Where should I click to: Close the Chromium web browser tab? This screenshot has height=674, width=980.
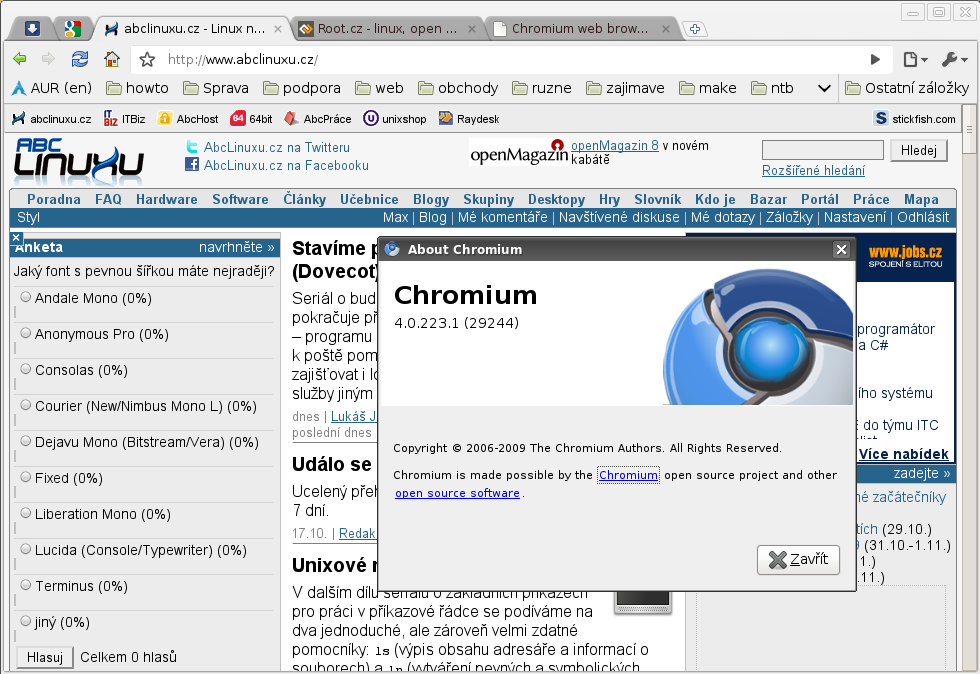click(666, 29)
